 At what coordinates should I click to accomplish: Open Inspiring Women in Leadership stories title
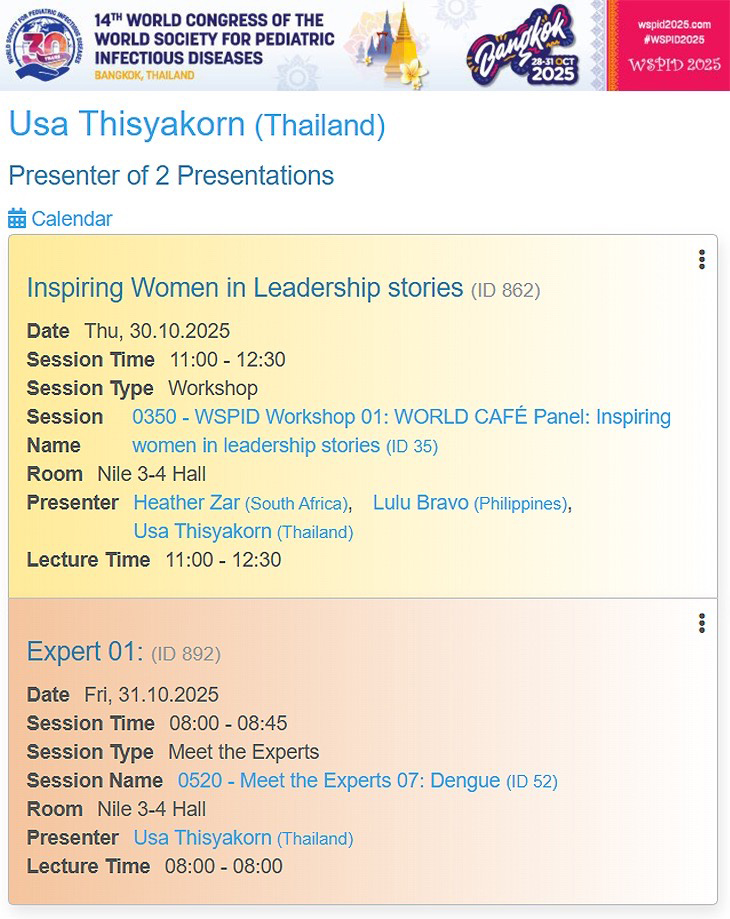[x=245, y=288]
